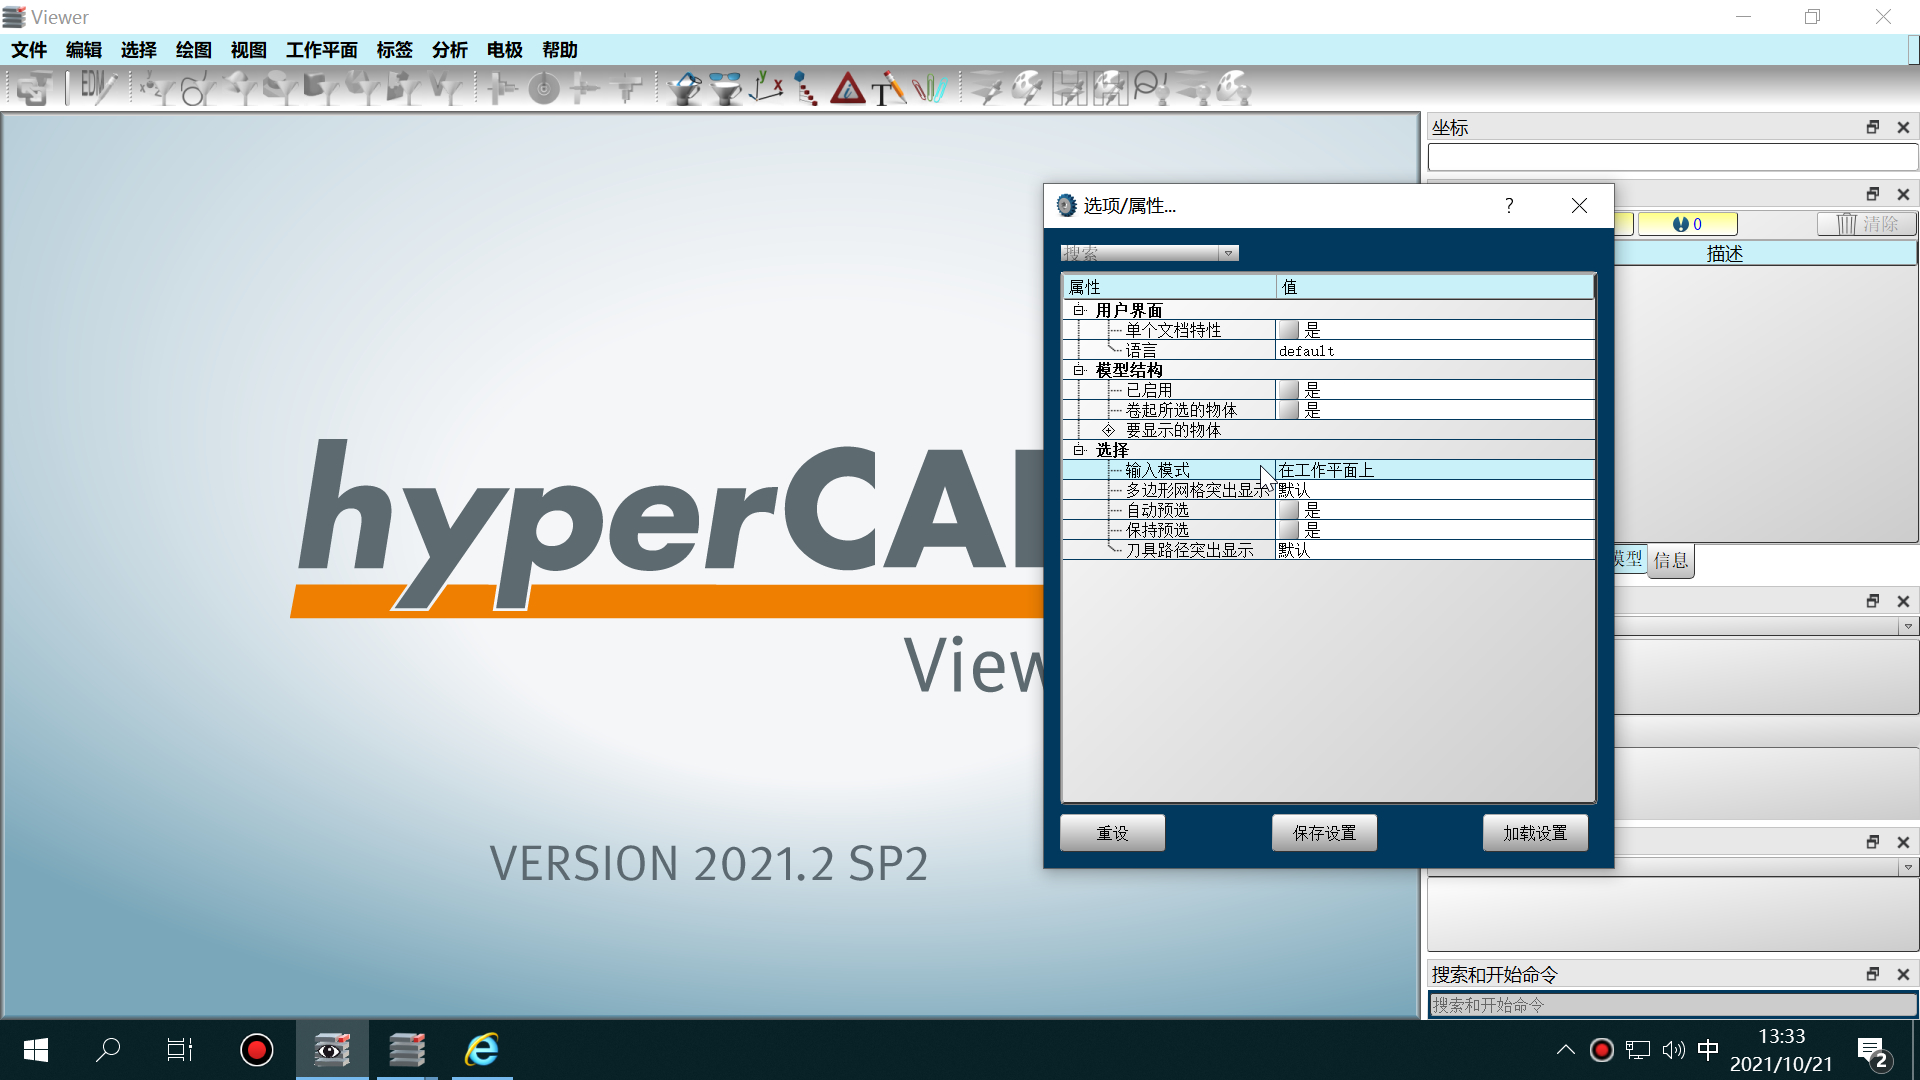The image size is (1920, 1080).
Task: Click the painter palette toolbar icon
Action: 1027,89
